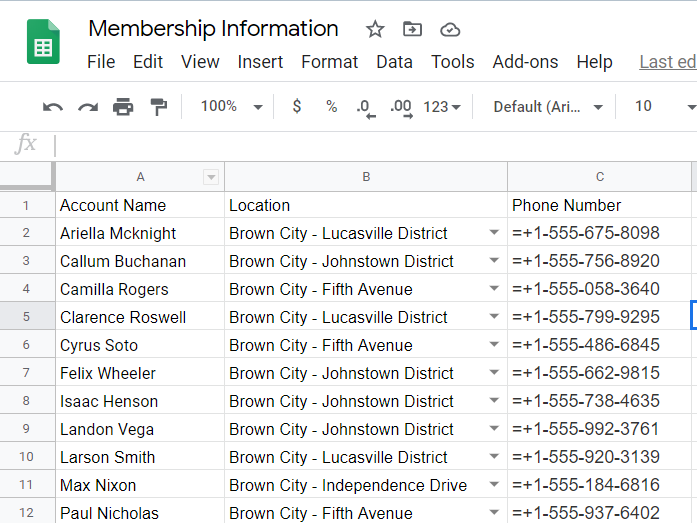The image size is (697, 523).
Task: Star the Membership Information document
Action: [x=375, y=29]
